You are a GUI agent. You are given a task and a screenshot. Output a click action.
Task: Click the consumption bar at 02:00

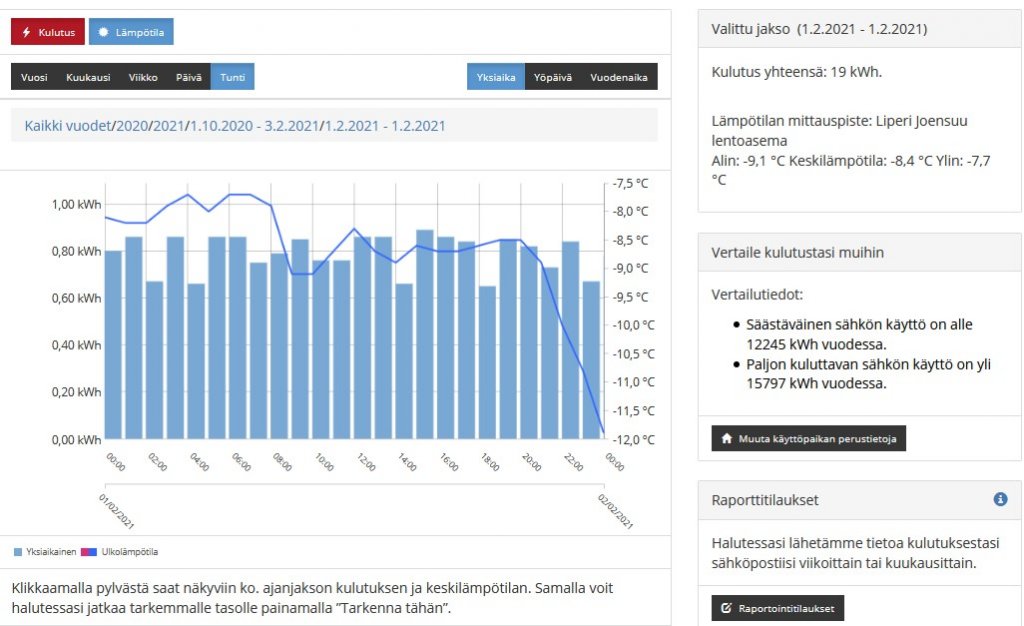[x=155, y=360]
